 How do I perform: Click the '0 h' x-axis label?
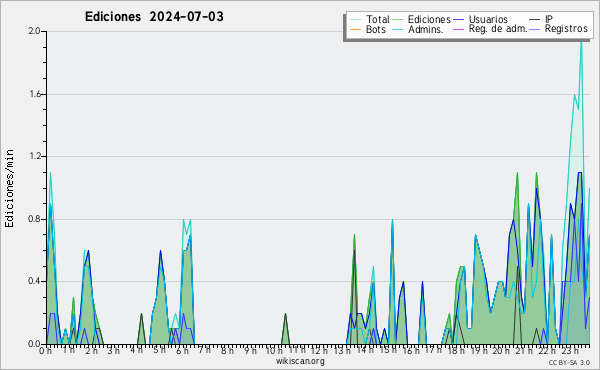coord(45,350)
